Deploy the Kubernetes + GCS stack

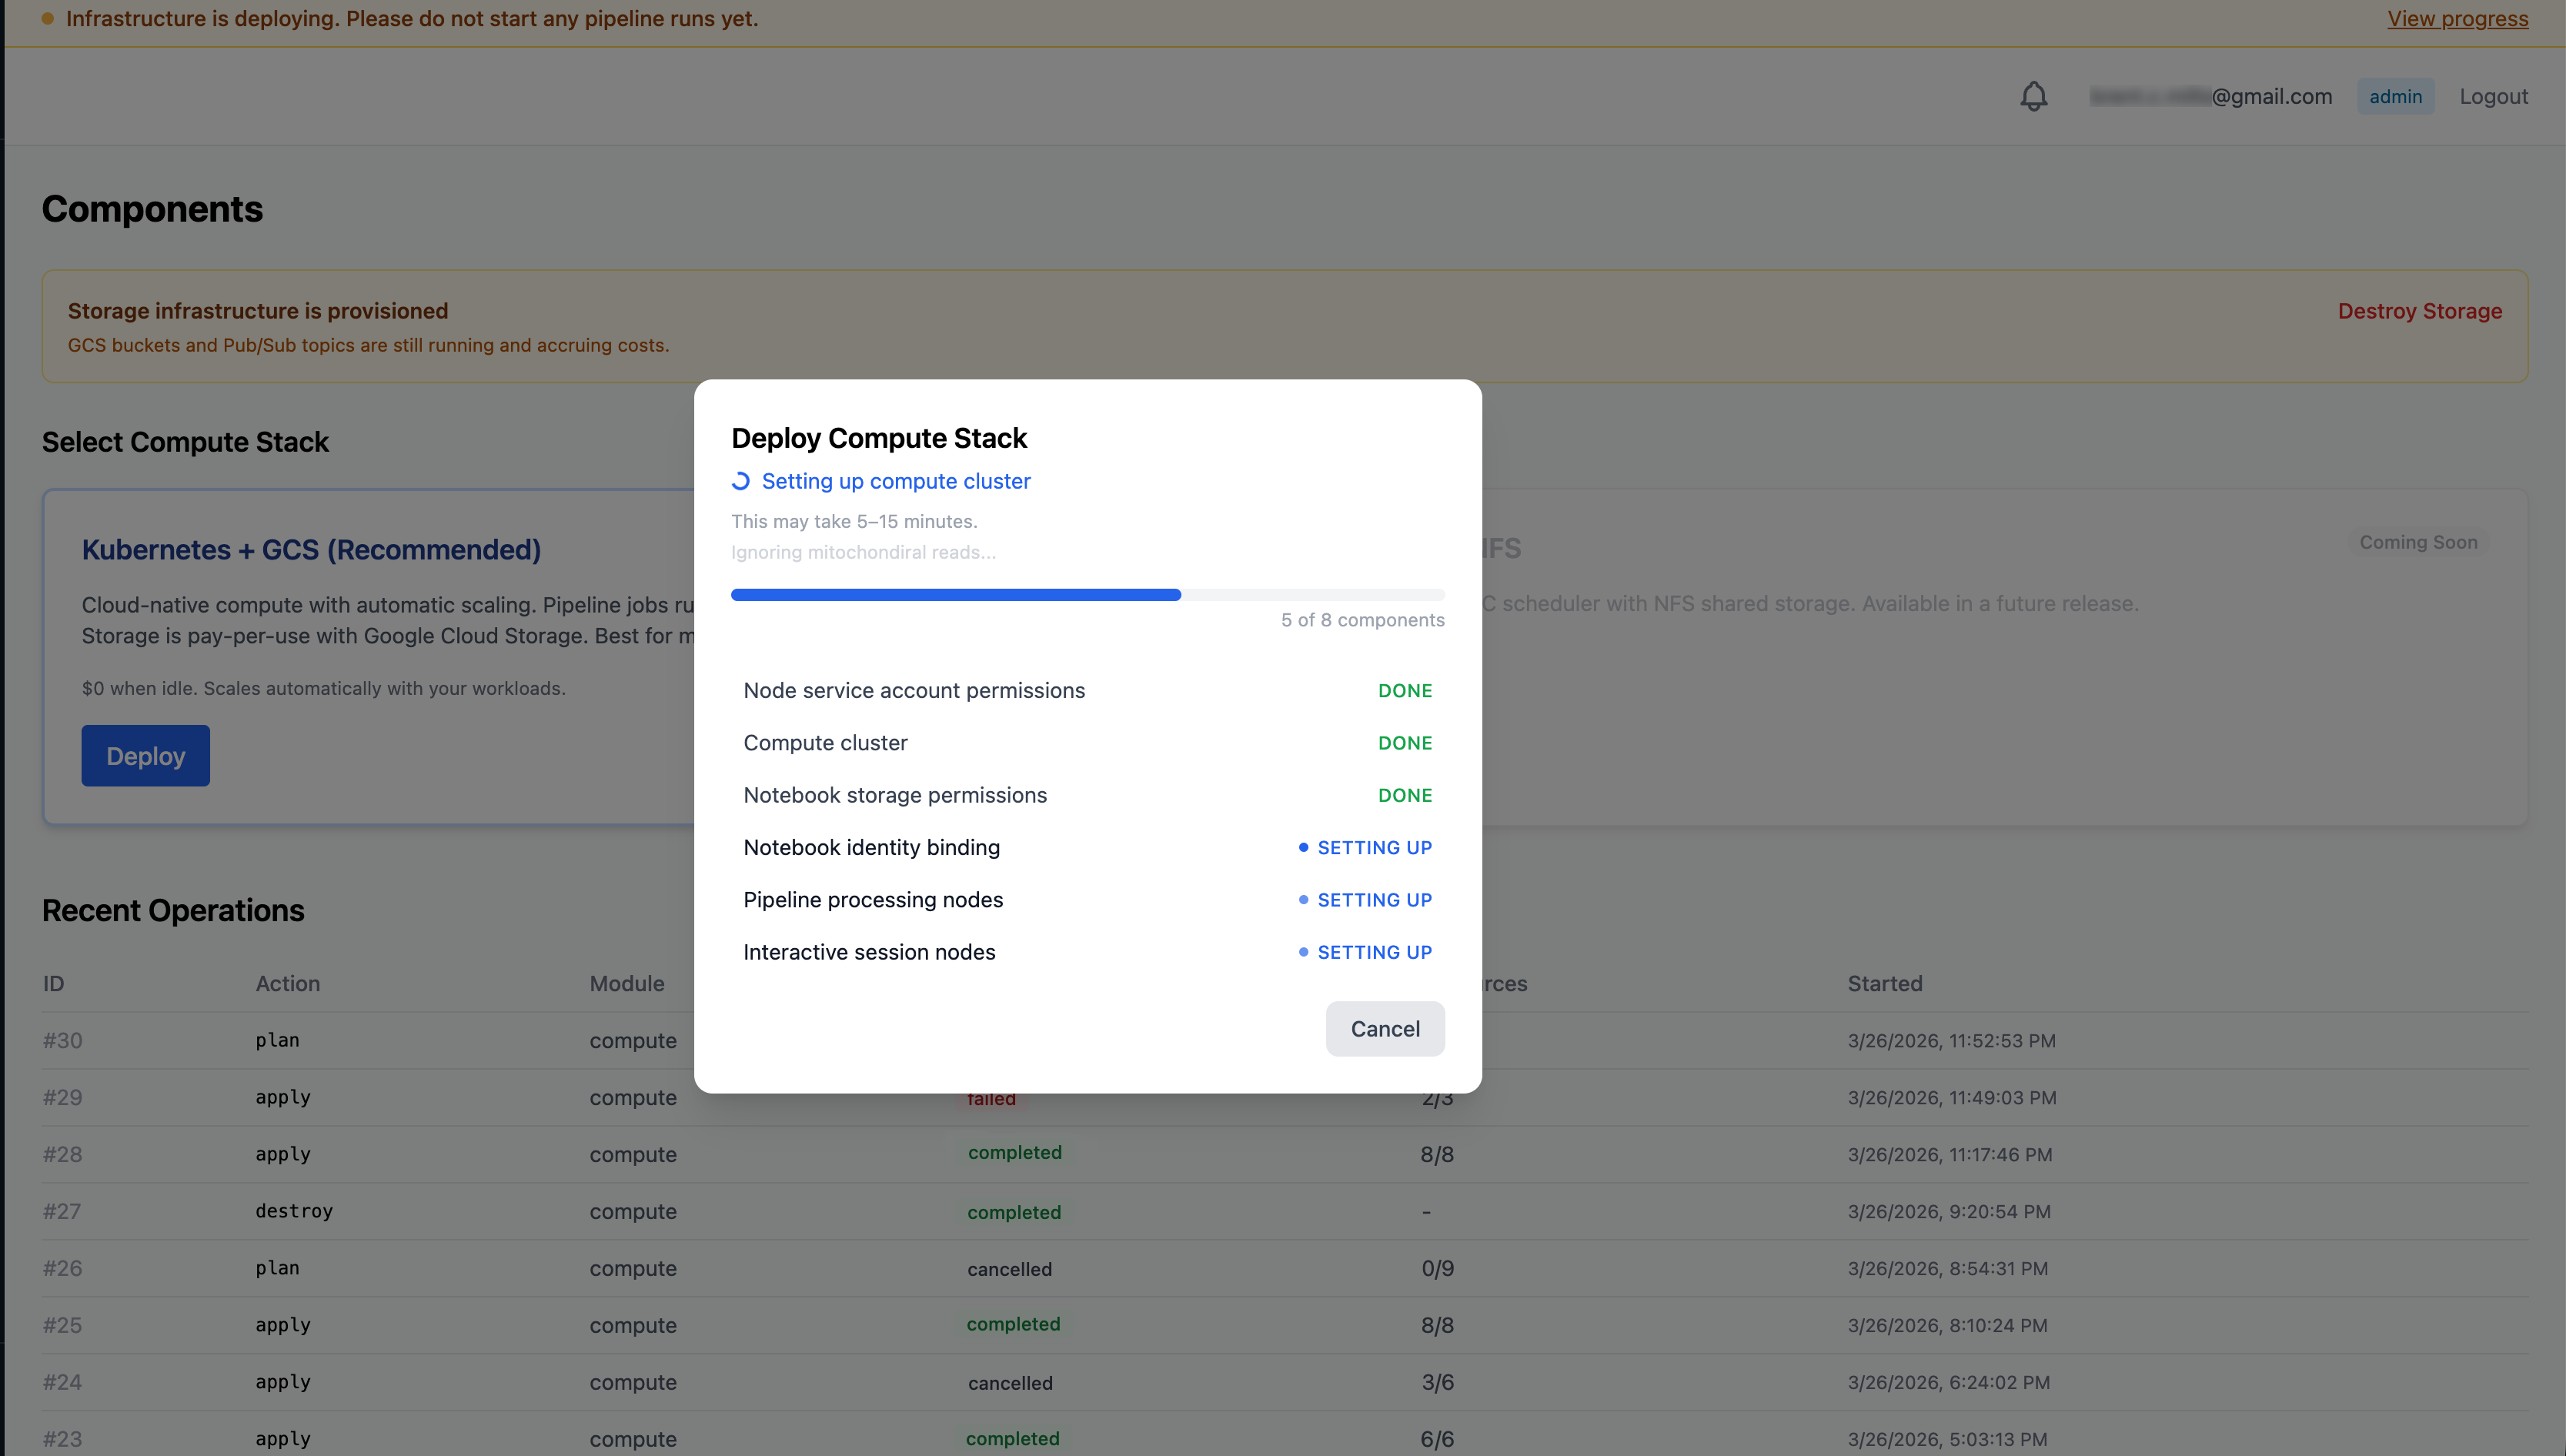(x=146, y=756)
